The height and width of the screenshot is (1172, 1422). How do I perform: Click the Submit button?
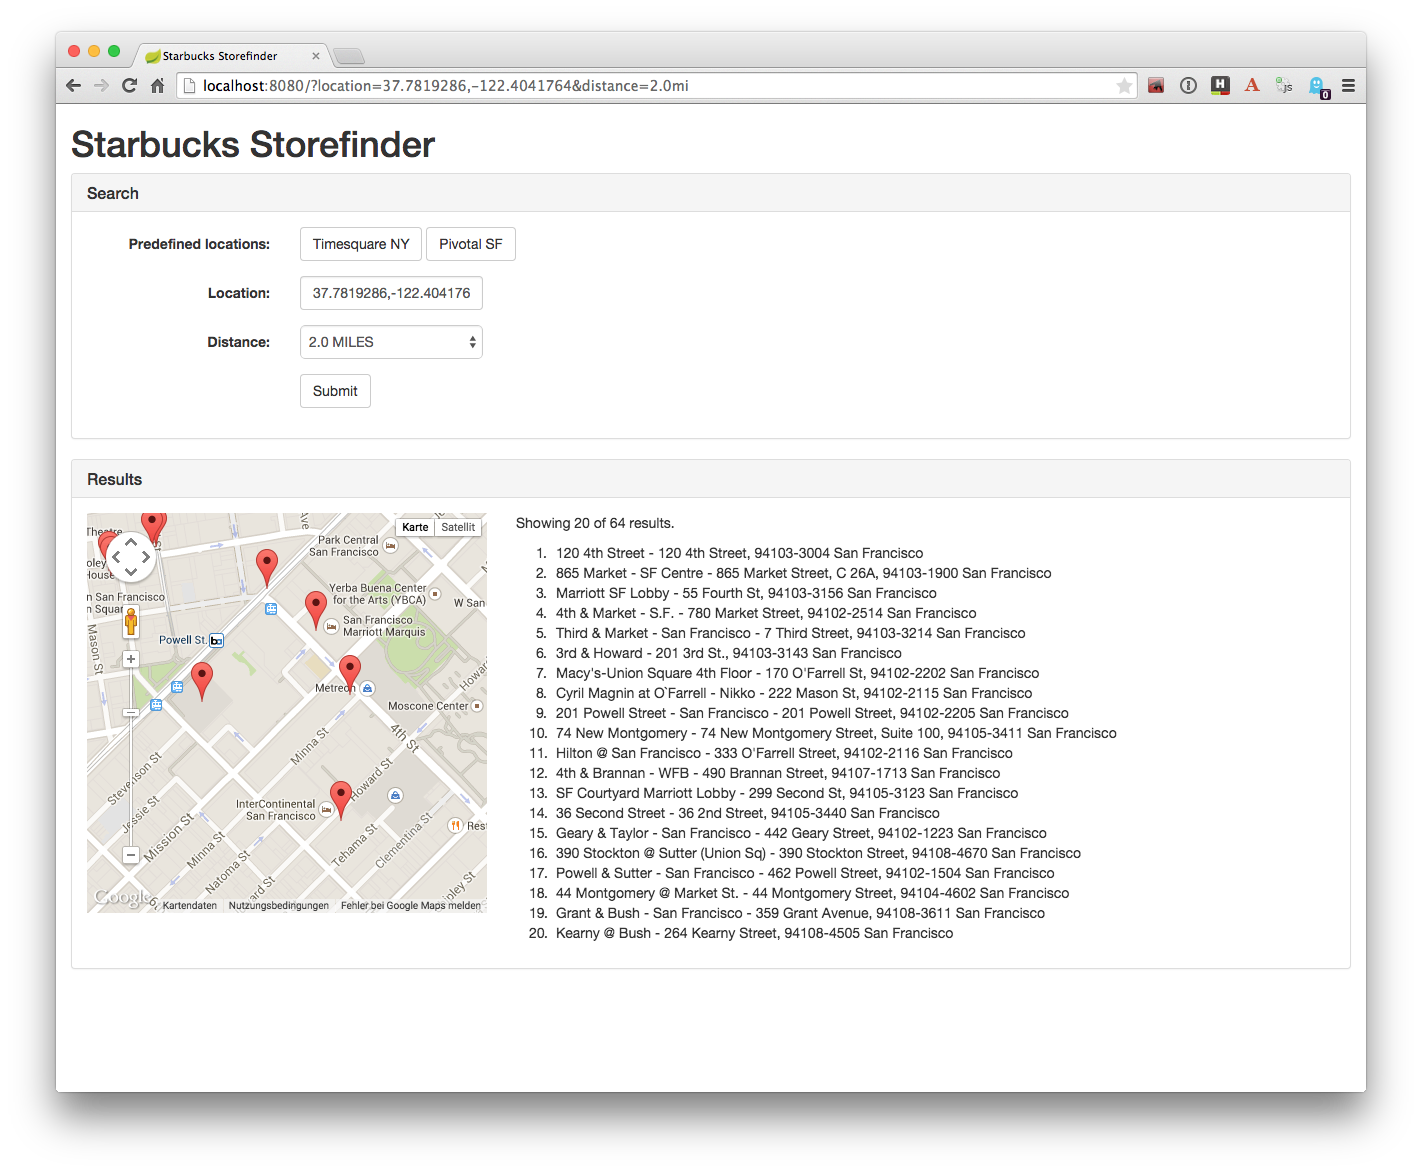pos(335,391)
